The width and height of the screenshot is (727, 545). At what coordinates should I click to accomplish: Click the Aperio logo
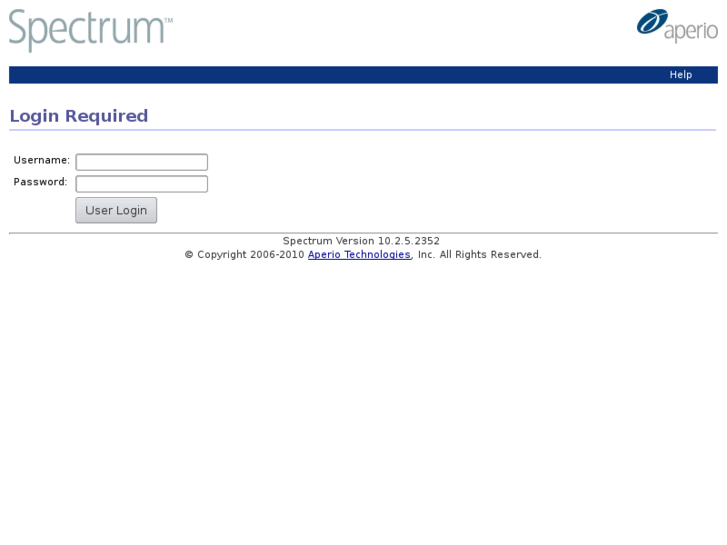coord(677,26)
